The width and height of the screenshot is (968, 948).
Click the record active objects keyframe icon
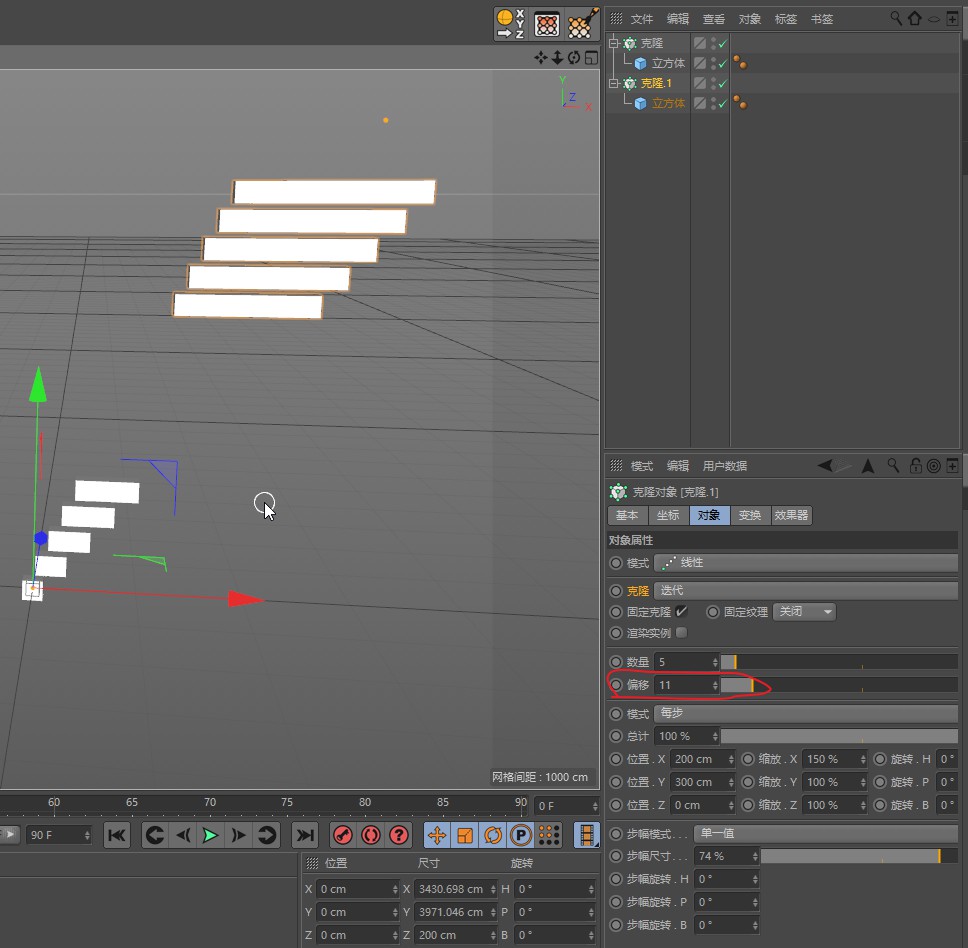(343, 835)
